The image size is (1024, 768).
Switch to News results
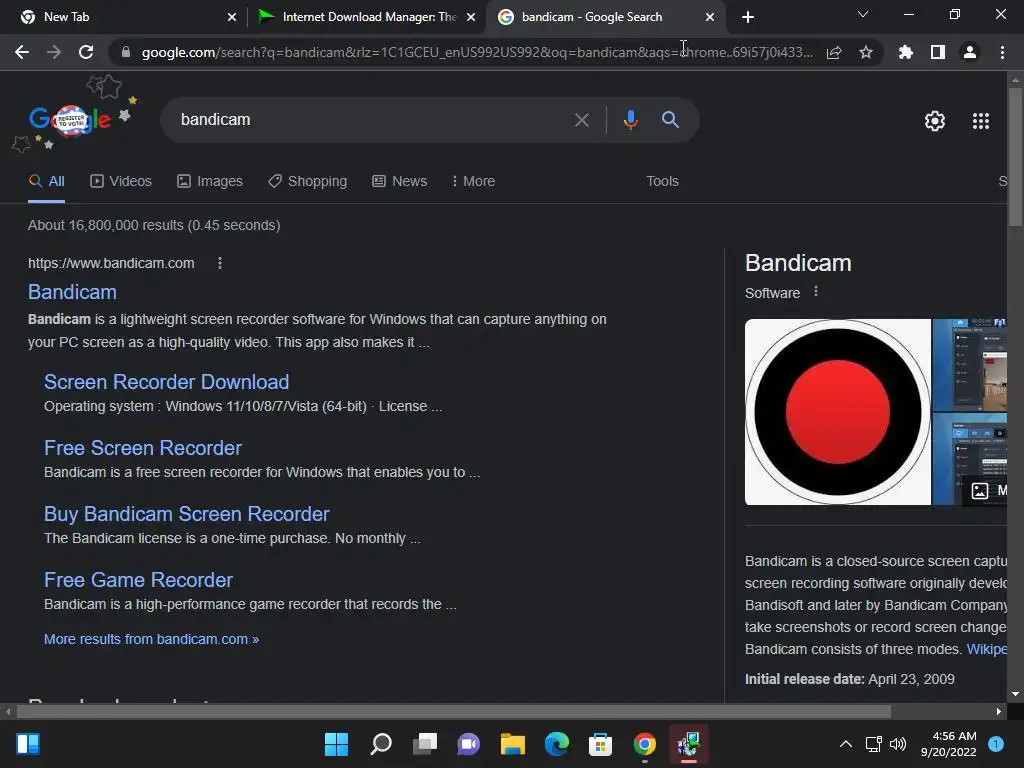point(400,182)
